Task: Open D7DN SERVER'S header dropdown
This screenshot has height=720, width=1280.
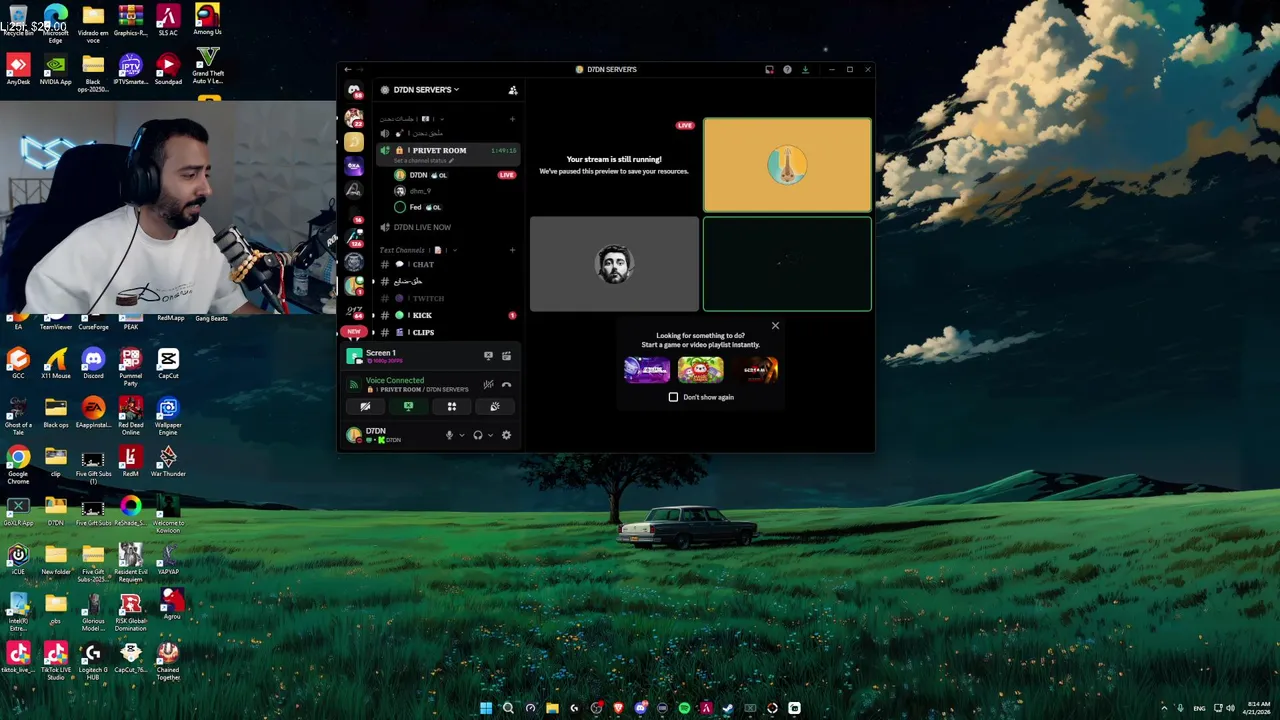Action: click(426, 90)
